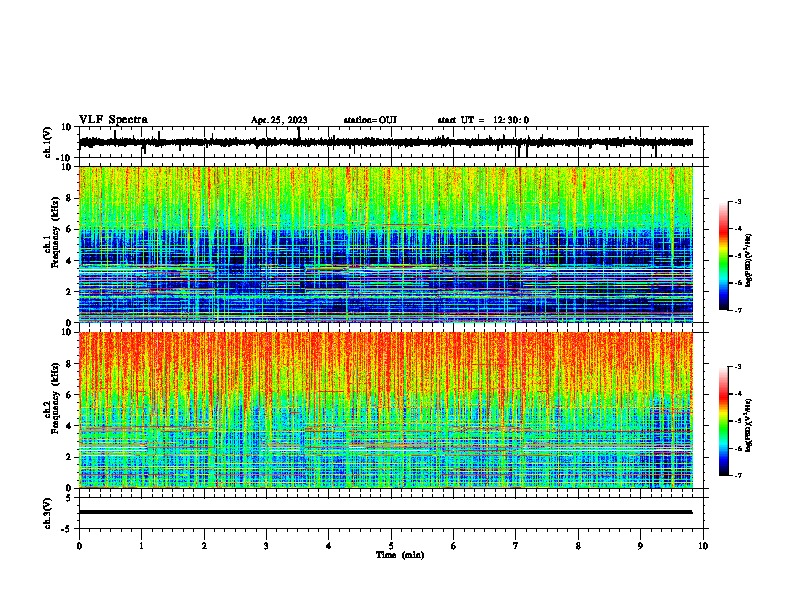Click the '-3' label on ch.1 color scale

(x=737, y=201)
